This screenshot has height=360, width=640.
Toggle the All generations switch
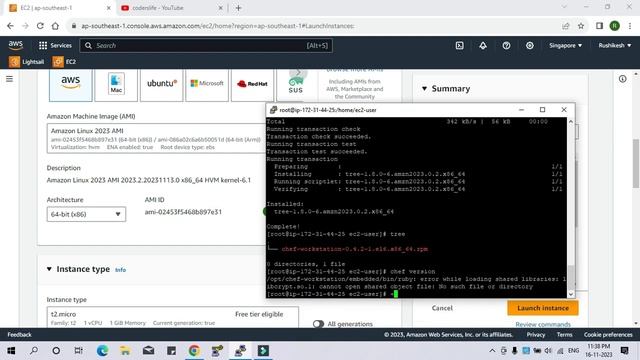pos(318,324)
